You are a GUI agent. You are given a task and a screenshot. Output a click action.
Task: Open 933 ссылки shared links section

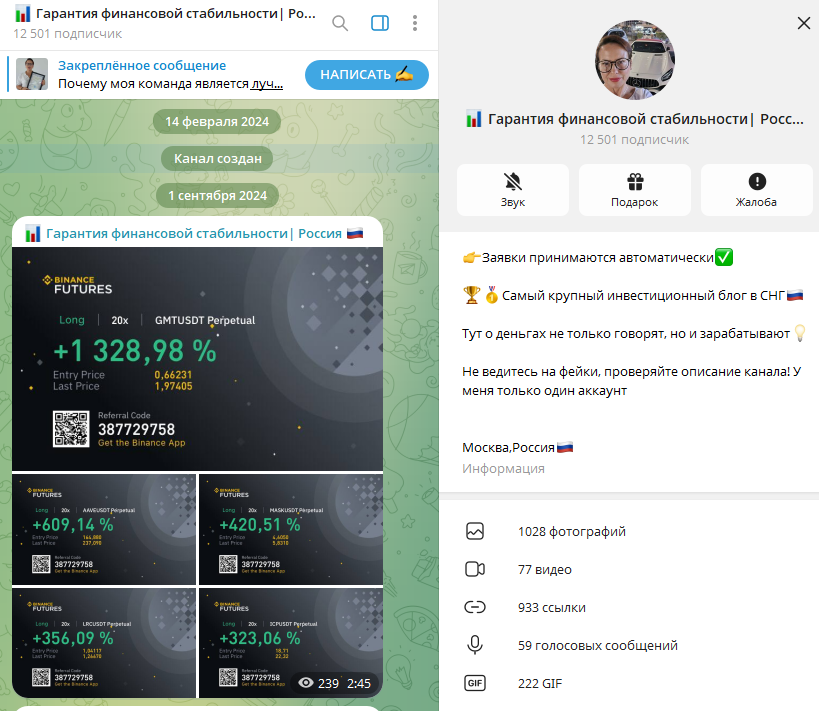coord(629,608)
